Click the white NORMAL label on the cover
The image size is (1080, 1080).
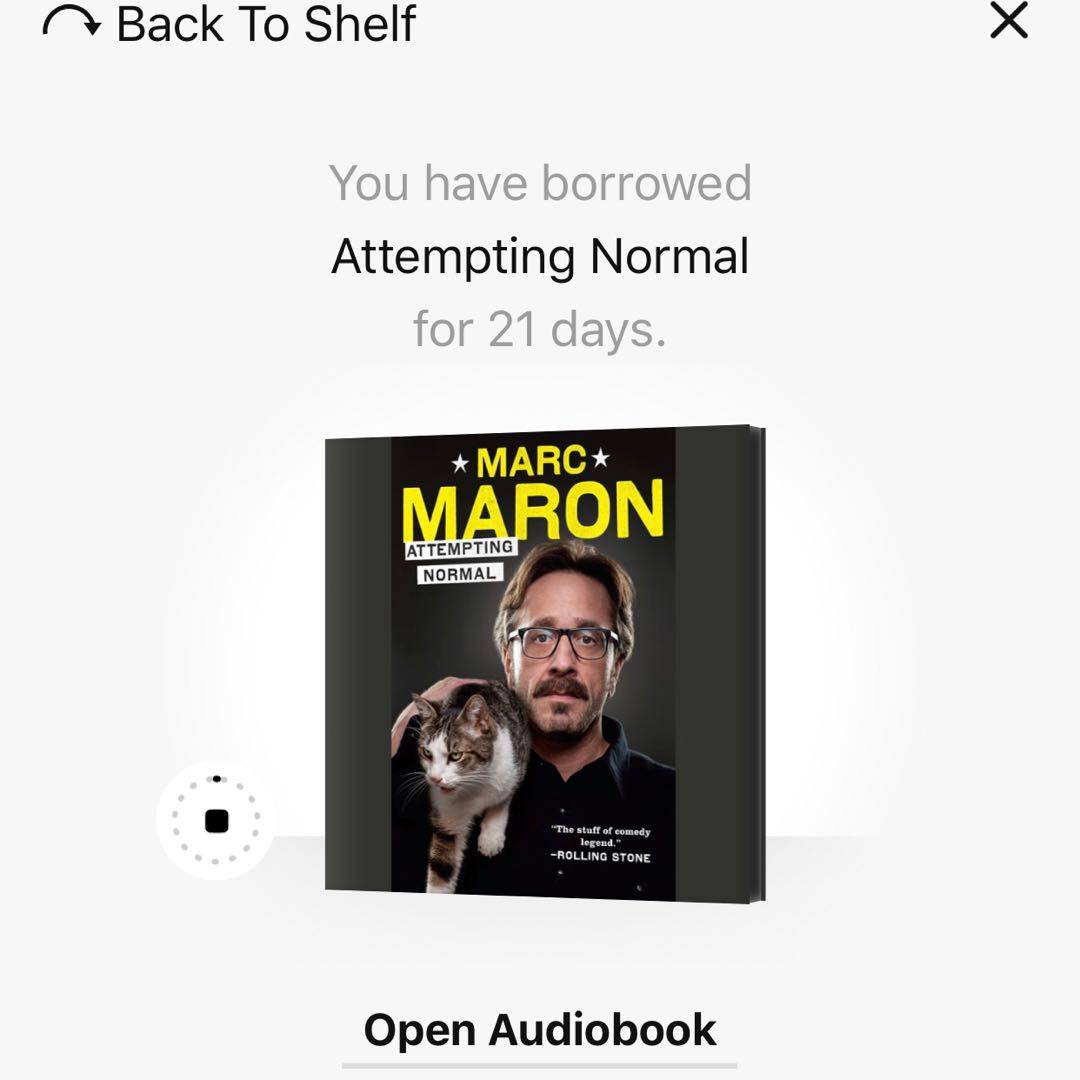coord(459,574)
